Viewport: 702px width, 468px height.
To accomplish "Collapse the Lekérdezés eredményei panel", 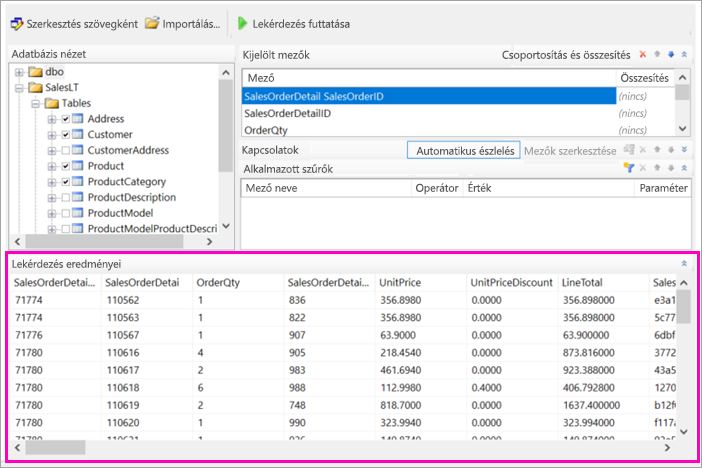I will click(x=684, y=263).
